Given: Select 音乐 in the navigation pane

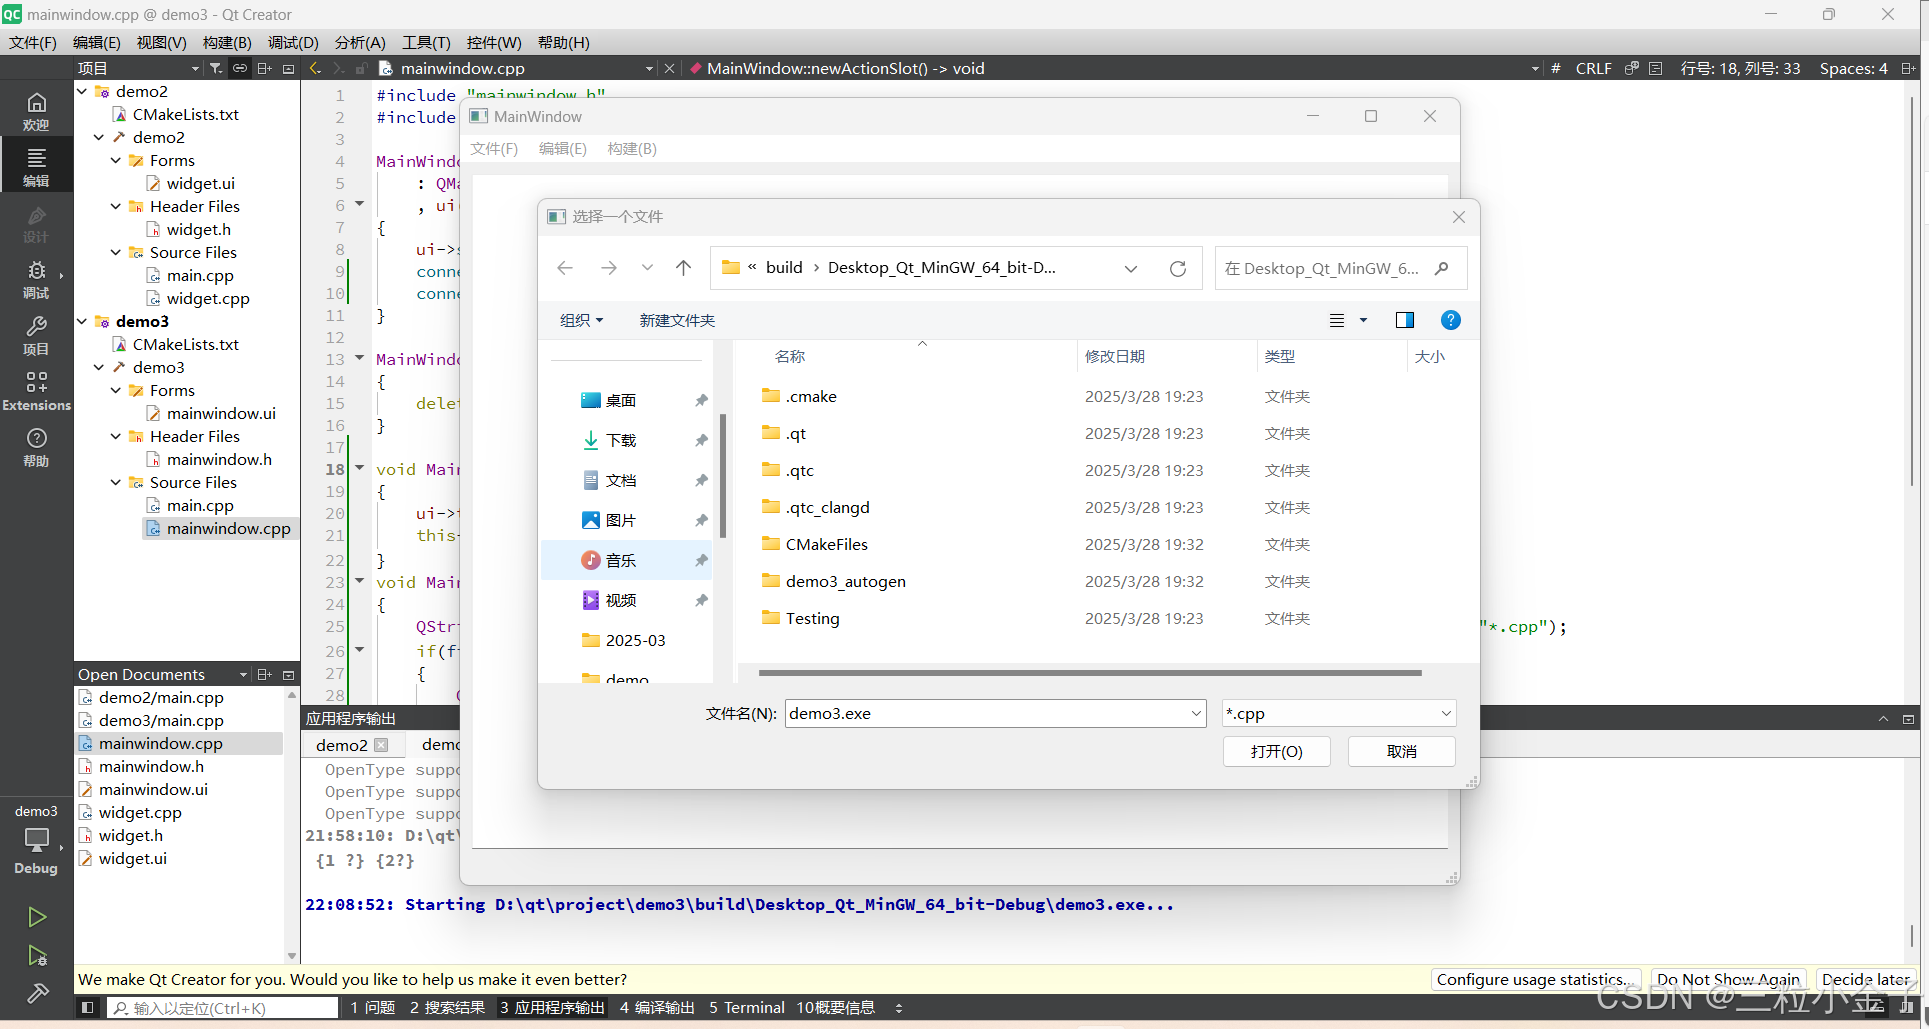Looking at the screenshot, I should click(626, 560).
